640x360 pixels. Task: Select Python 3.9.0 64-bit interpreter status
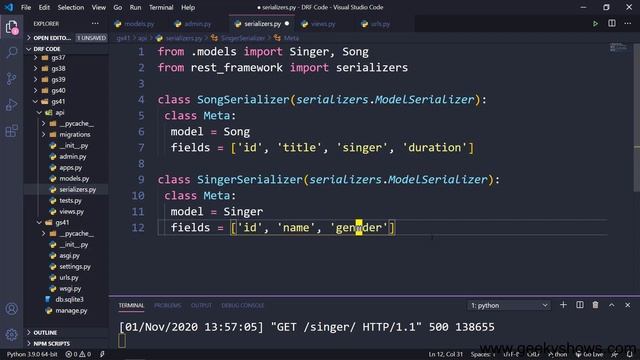(32, 354)
